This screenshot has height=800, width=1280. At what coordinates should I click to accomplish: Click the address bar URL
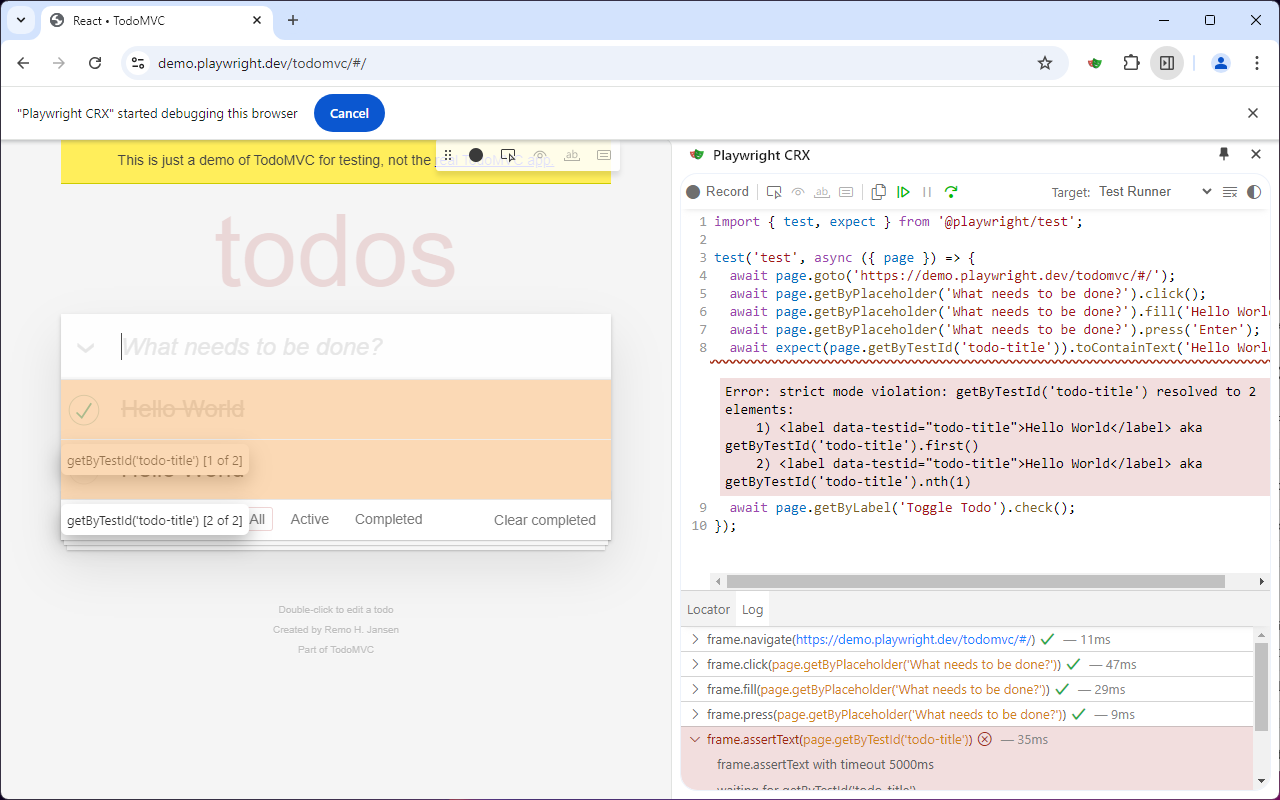coord(262,63)
